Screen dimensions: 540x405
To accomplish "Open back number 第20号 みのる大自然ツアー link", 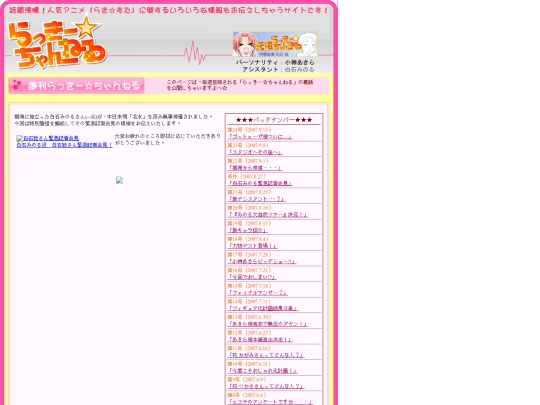I will 268,215.
